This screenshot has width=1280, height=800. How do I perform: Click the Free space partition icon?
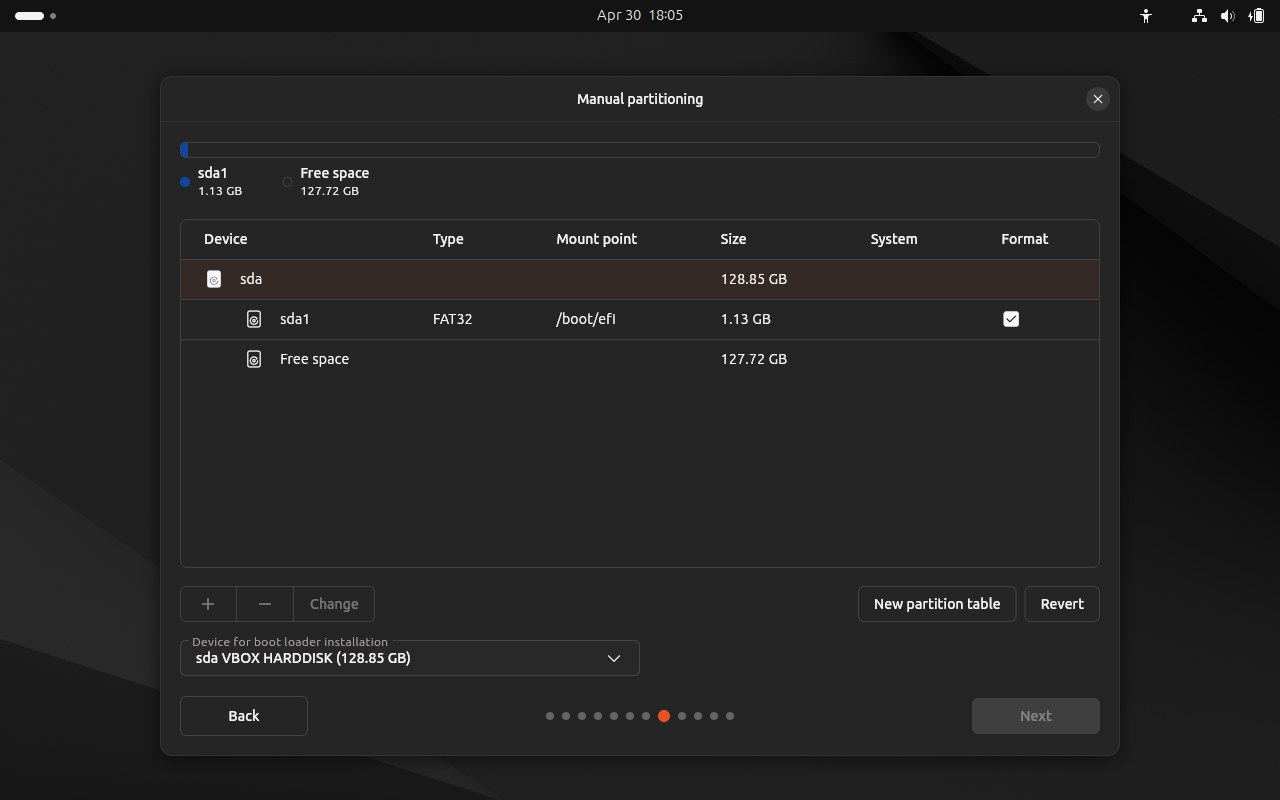254,358
